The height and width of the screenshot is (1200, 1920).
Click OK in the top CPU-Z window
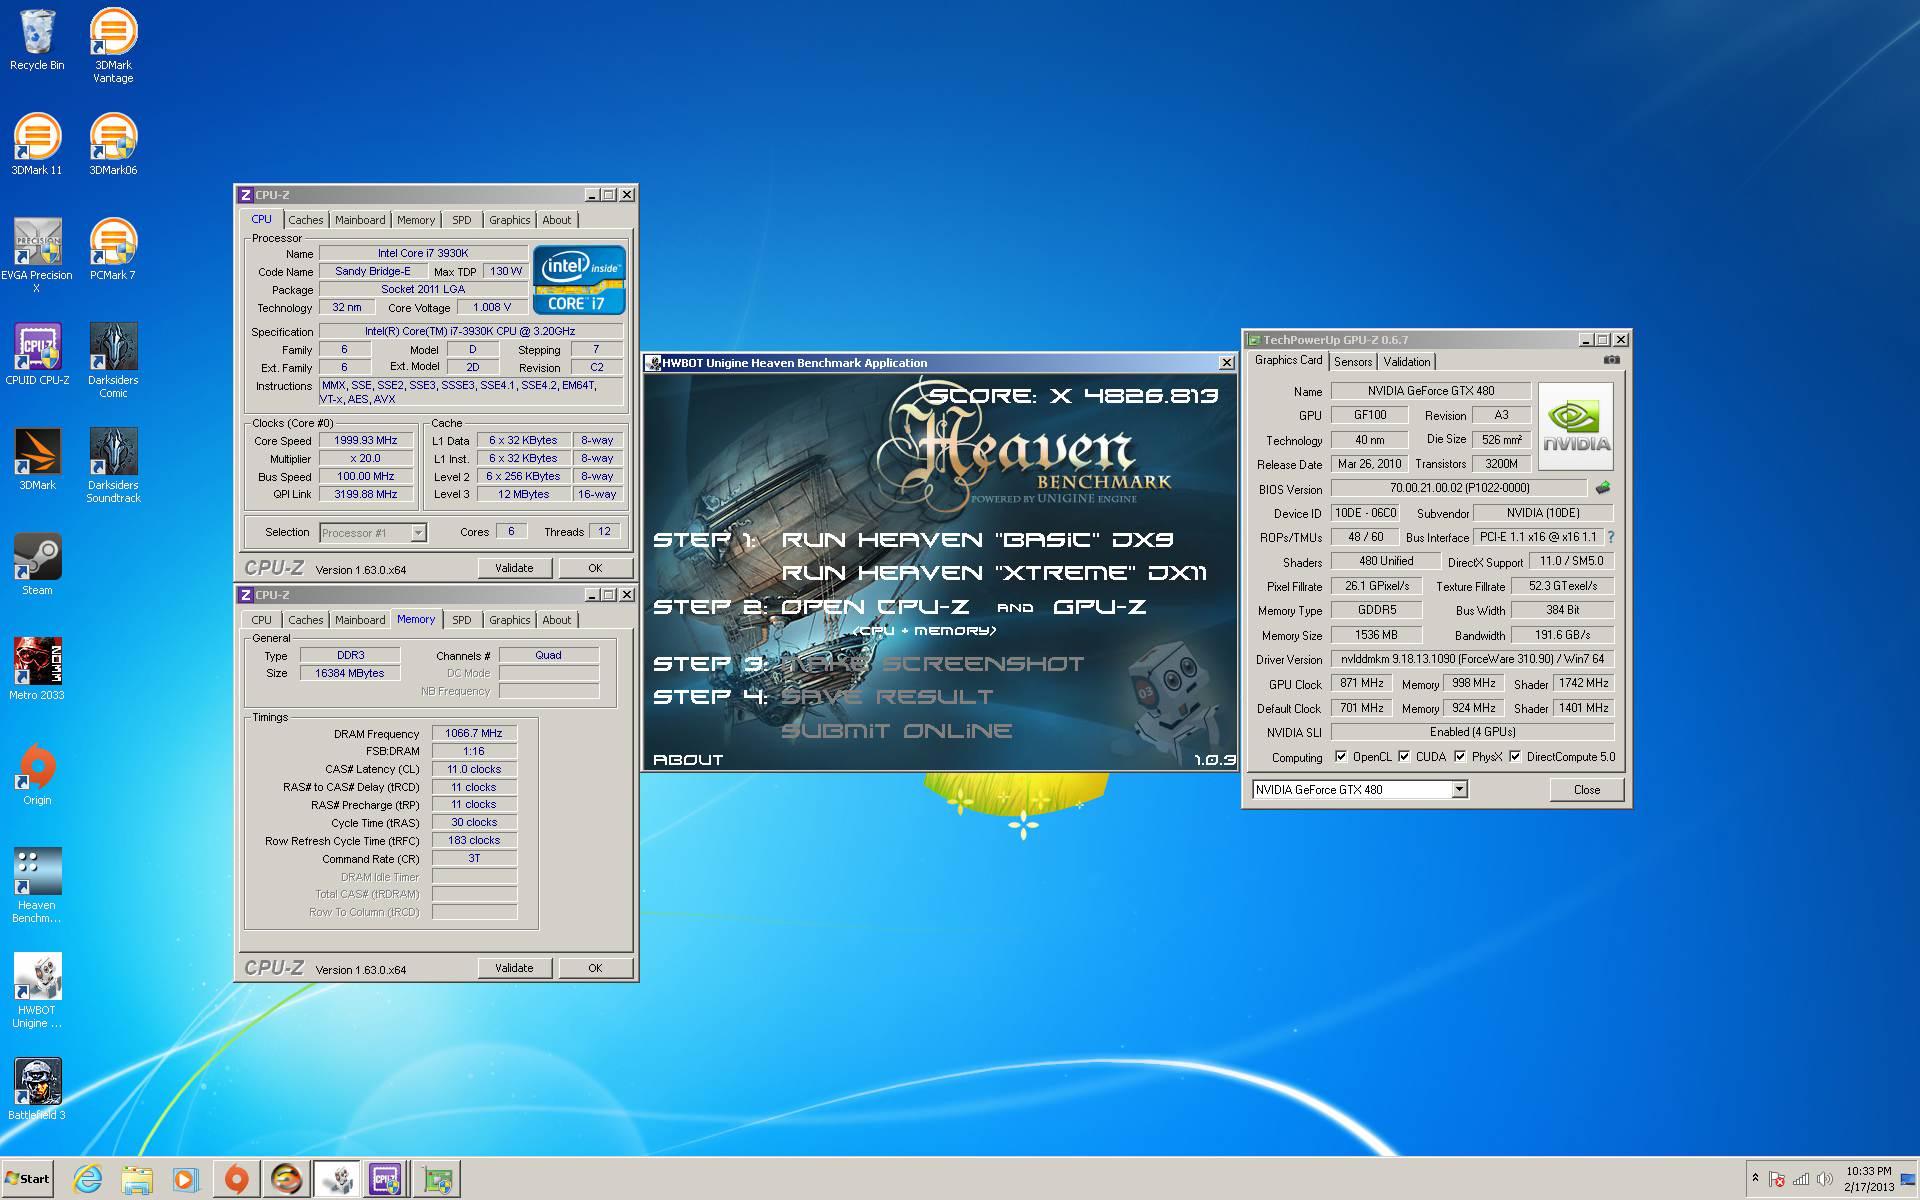click(595, 568)
